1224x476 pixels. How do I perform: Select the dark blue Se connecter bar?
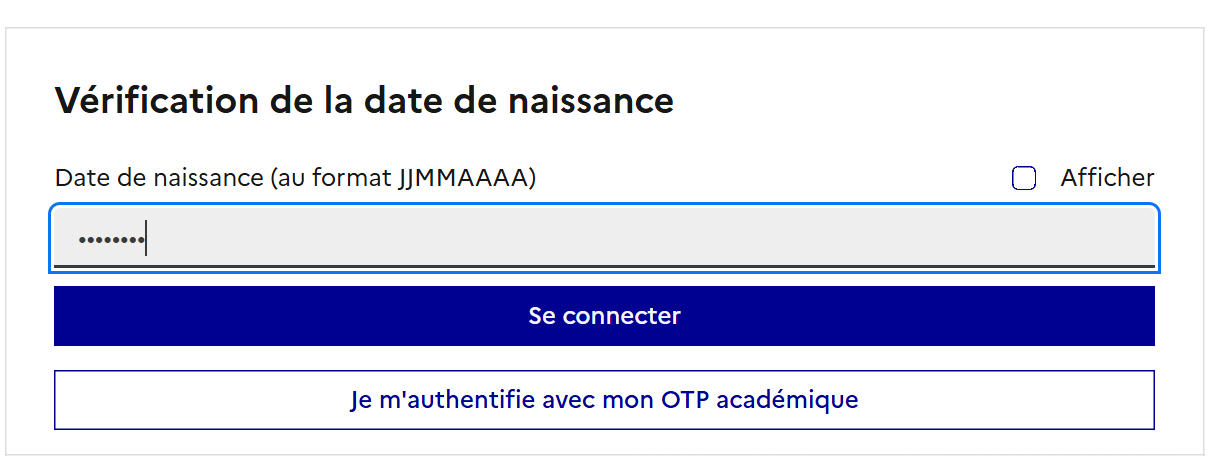pyautogui.click(x=604, y=316)
